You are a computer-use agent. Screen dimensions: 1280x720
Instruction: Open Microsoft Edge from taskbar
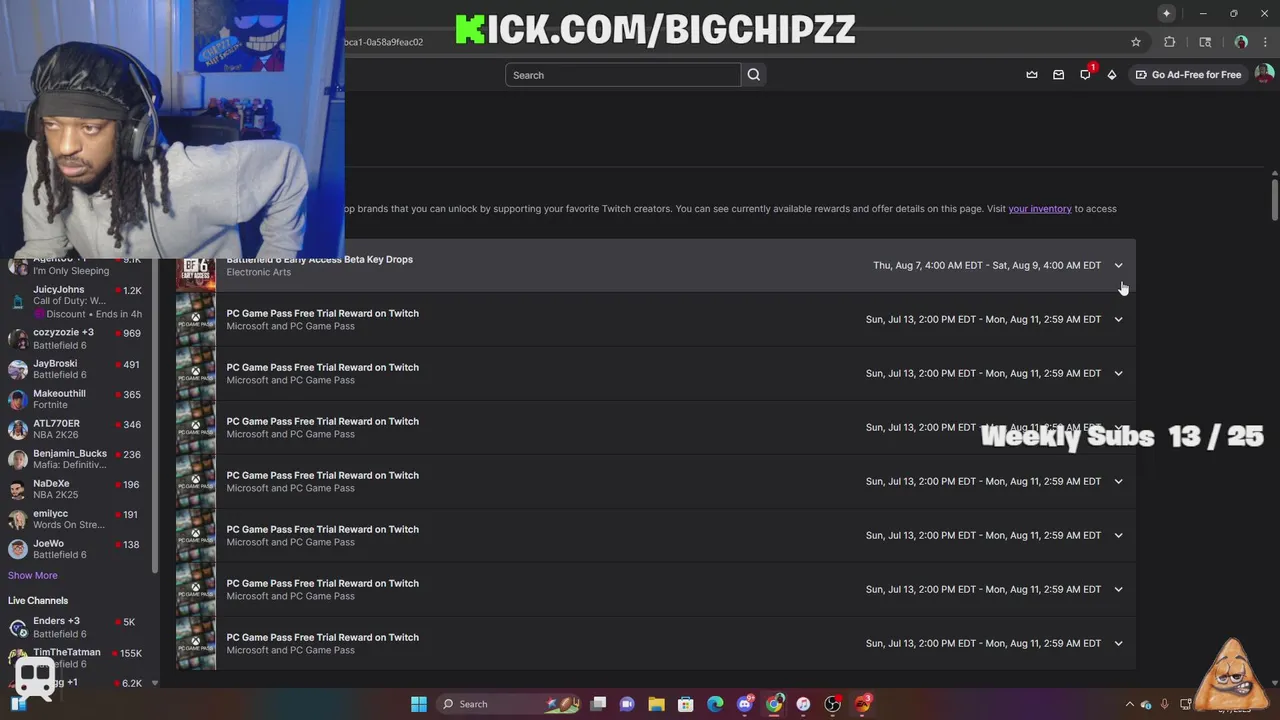[715, 704]
